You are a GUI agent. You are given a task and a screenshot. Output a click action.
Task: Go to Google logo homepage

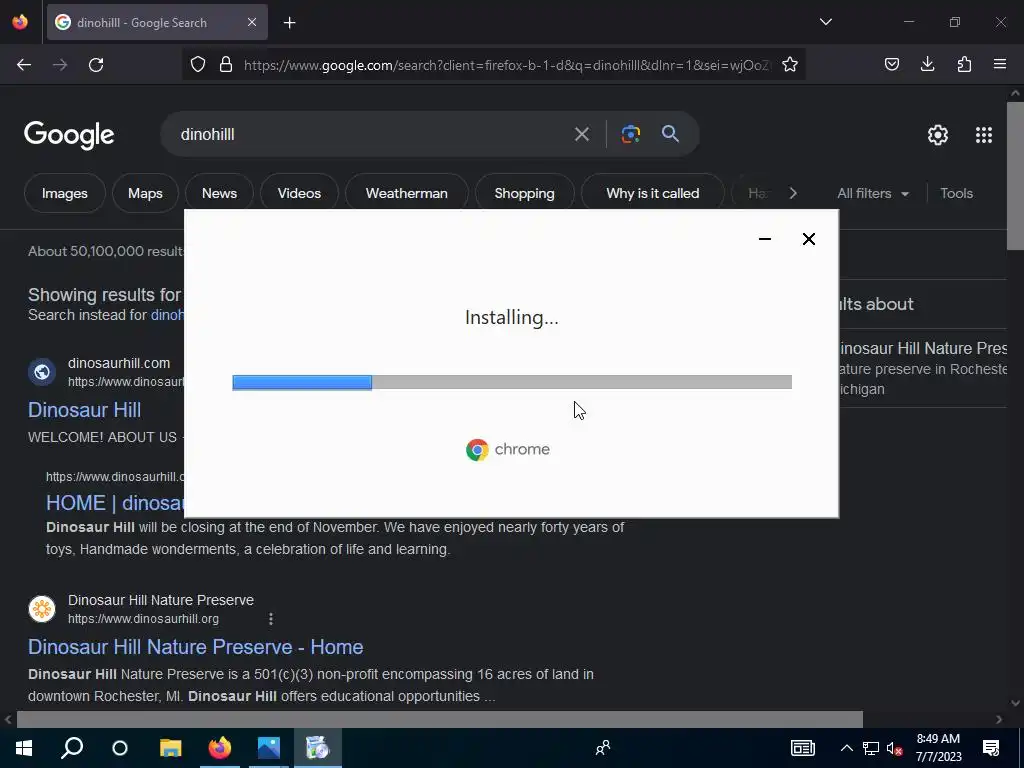point(69,135)
